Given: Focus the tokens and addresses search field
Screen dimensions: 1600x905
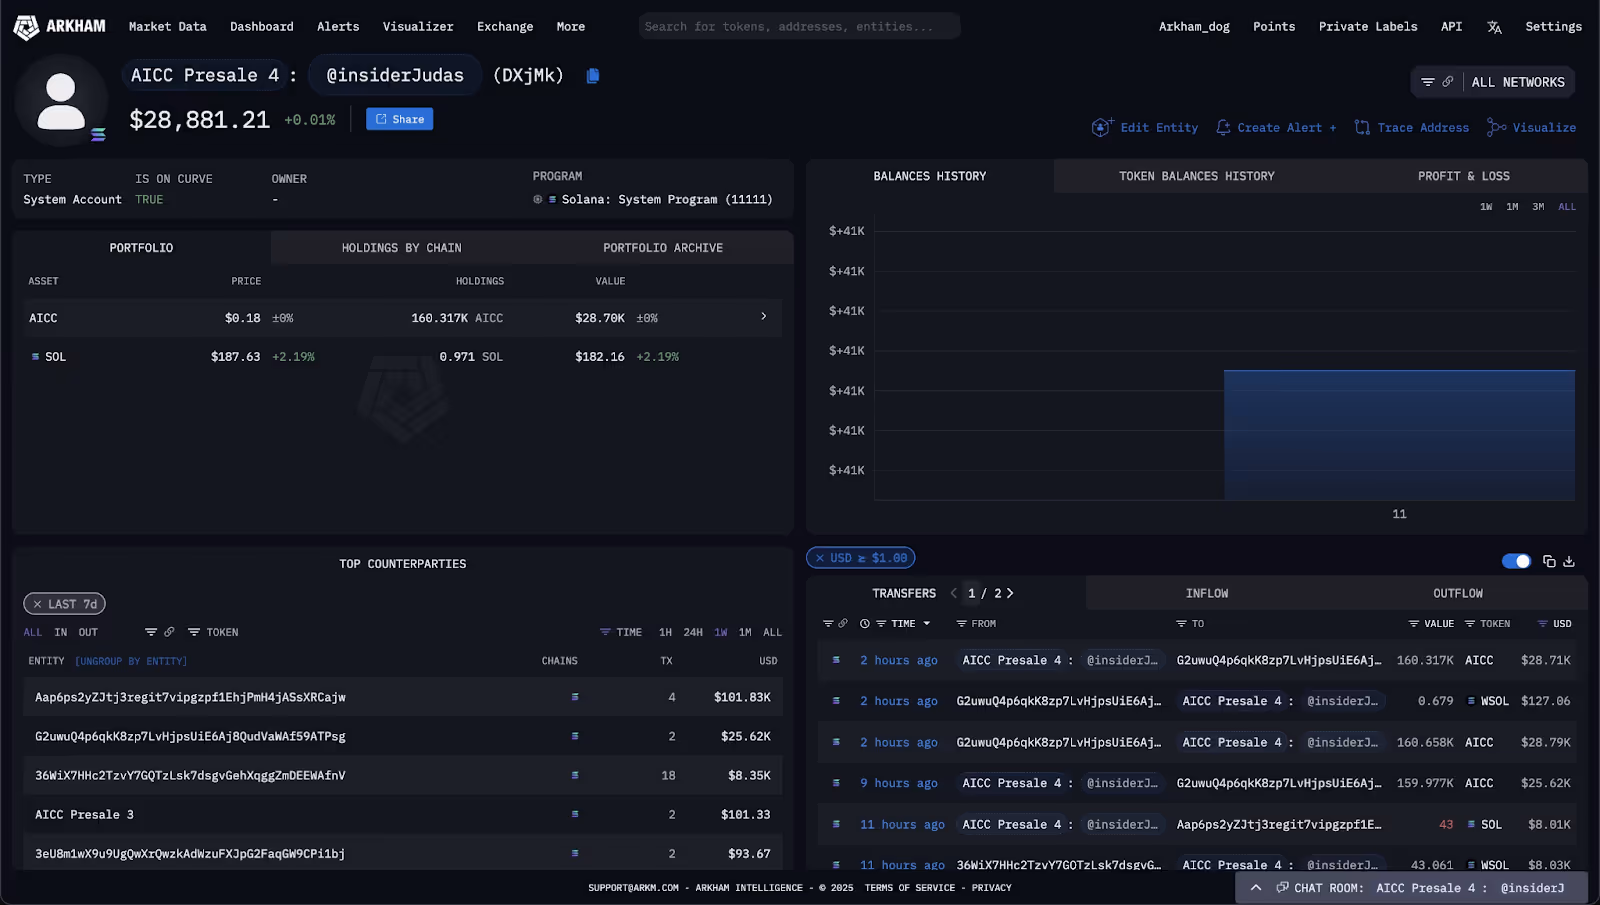Looking at the screenshot, I should (799, 27).
